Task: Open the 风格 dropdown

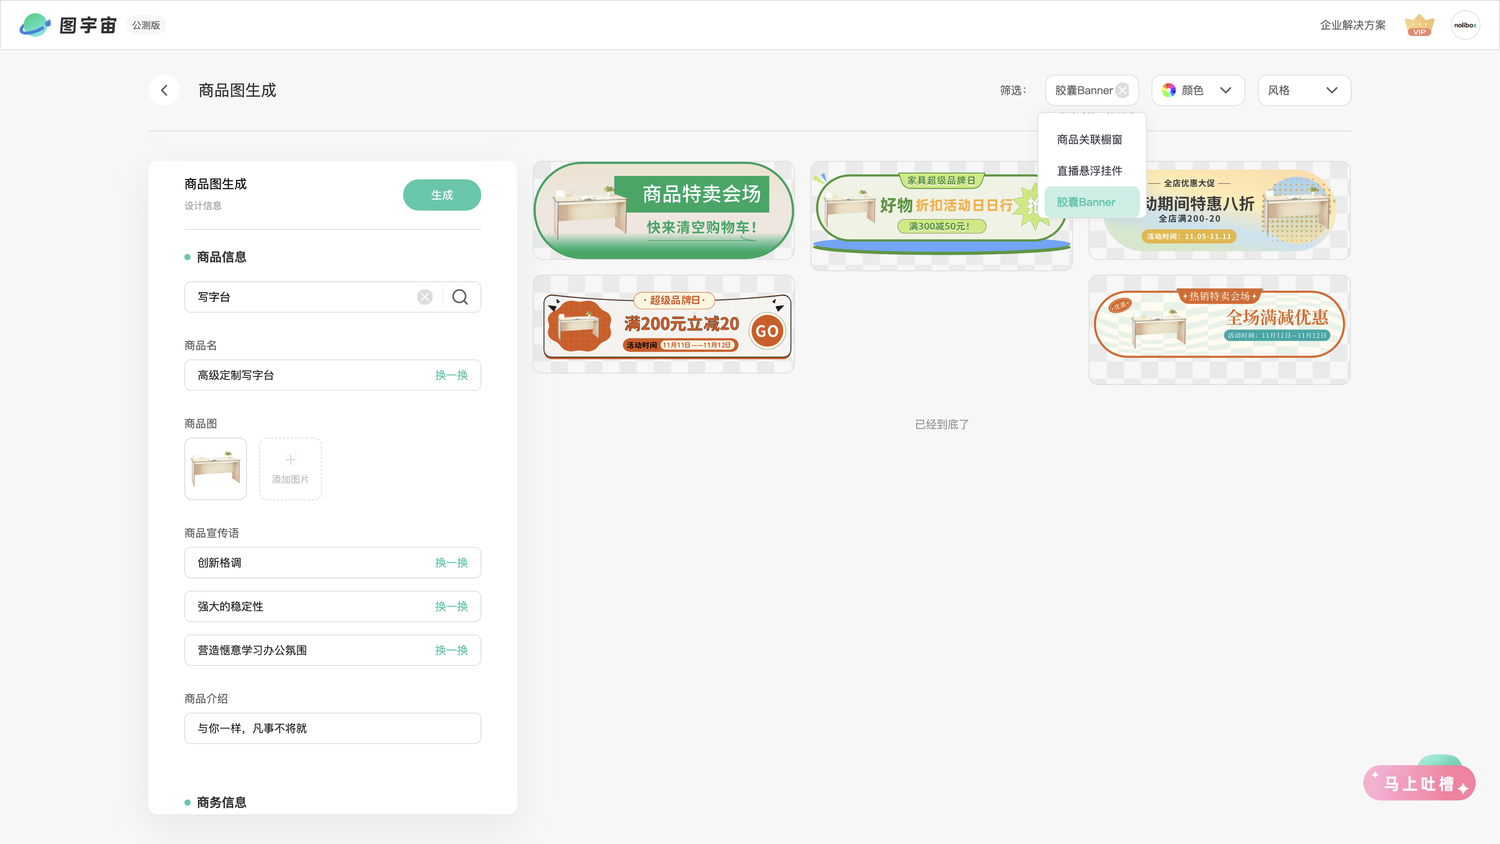Action: click(1304, 90)
